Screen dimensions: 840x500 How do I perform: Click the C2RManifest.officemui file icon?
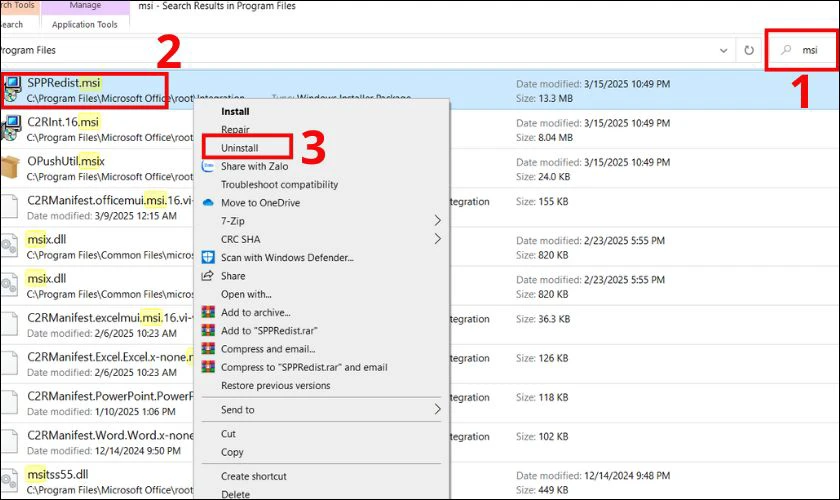[x=9, y=206]
